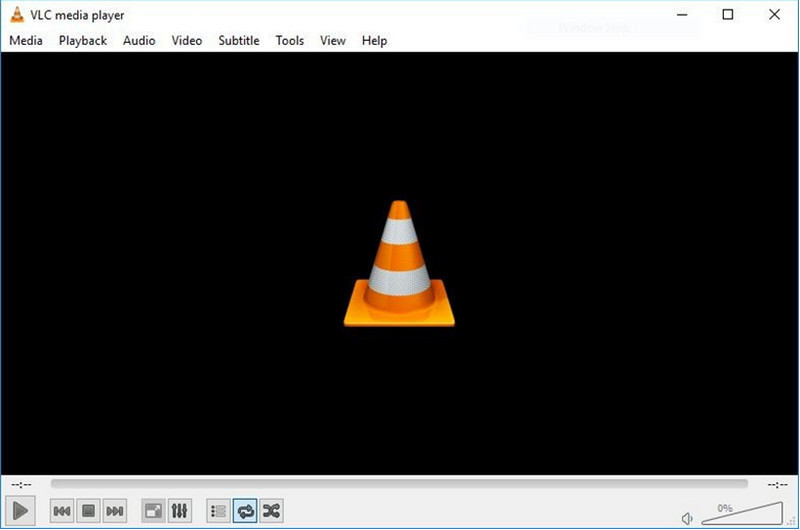Expand the Subtitle menu
This screenshot has height=530, width=800.
tap(238, 41)
